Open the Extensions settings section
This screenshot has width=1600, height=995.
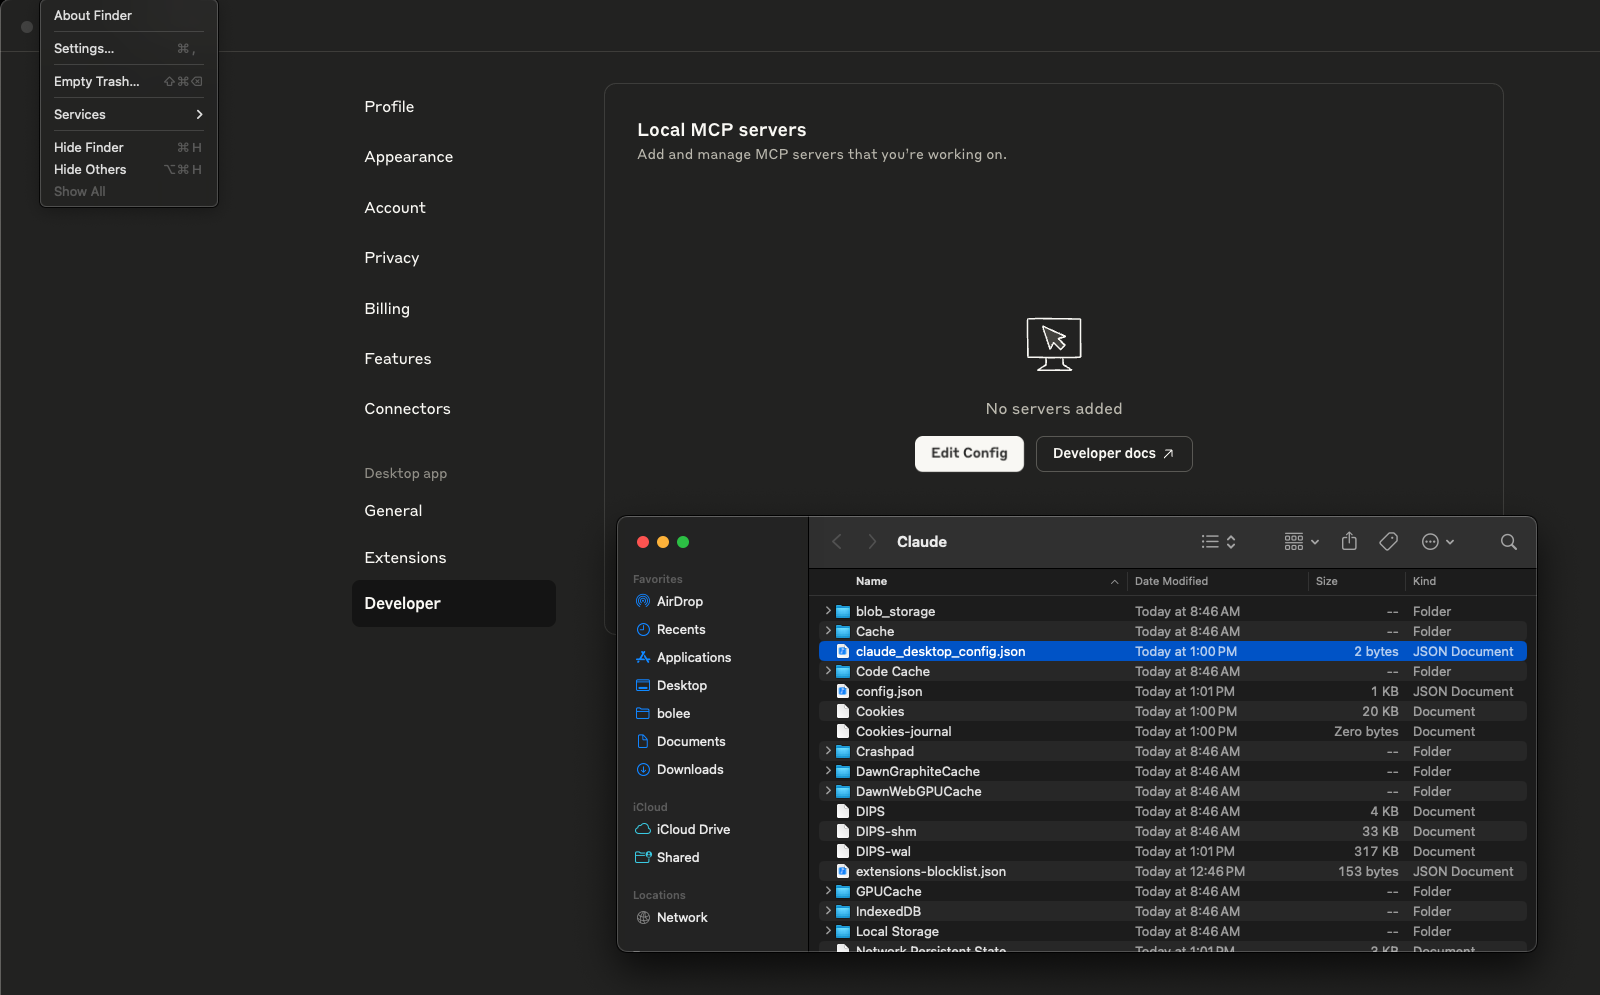pyautogui.click(x=405, y=558)
